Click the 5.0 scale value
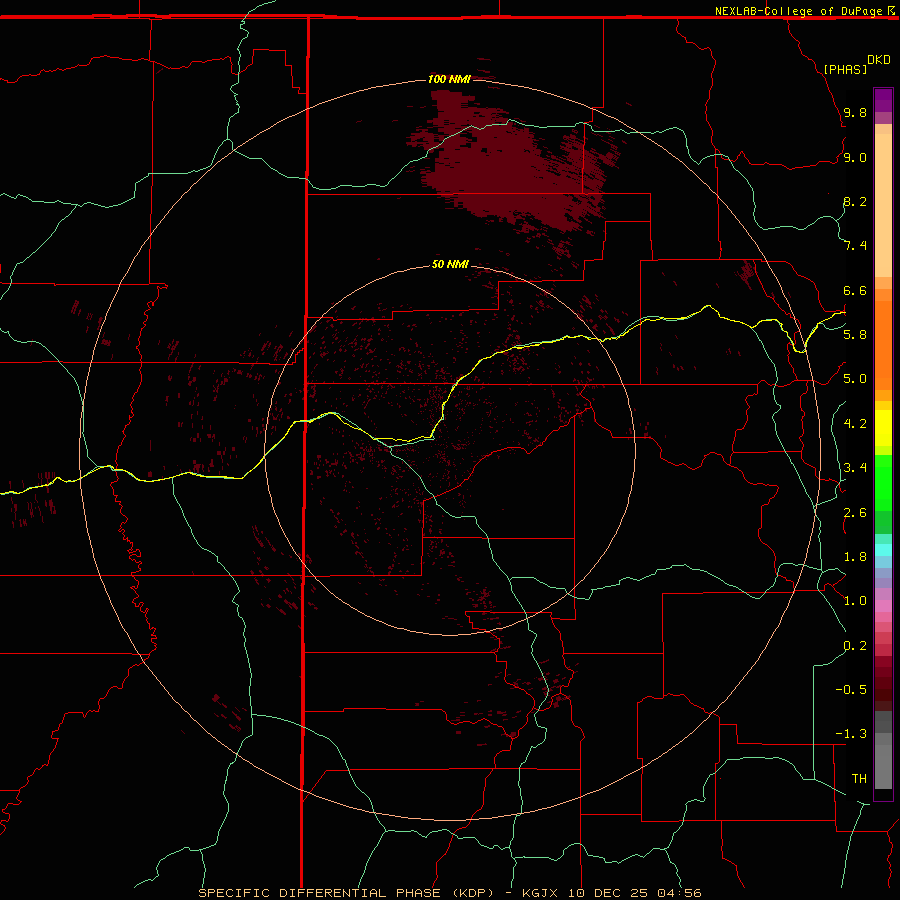Screen dimensions: 900x900 pos(855,379)
